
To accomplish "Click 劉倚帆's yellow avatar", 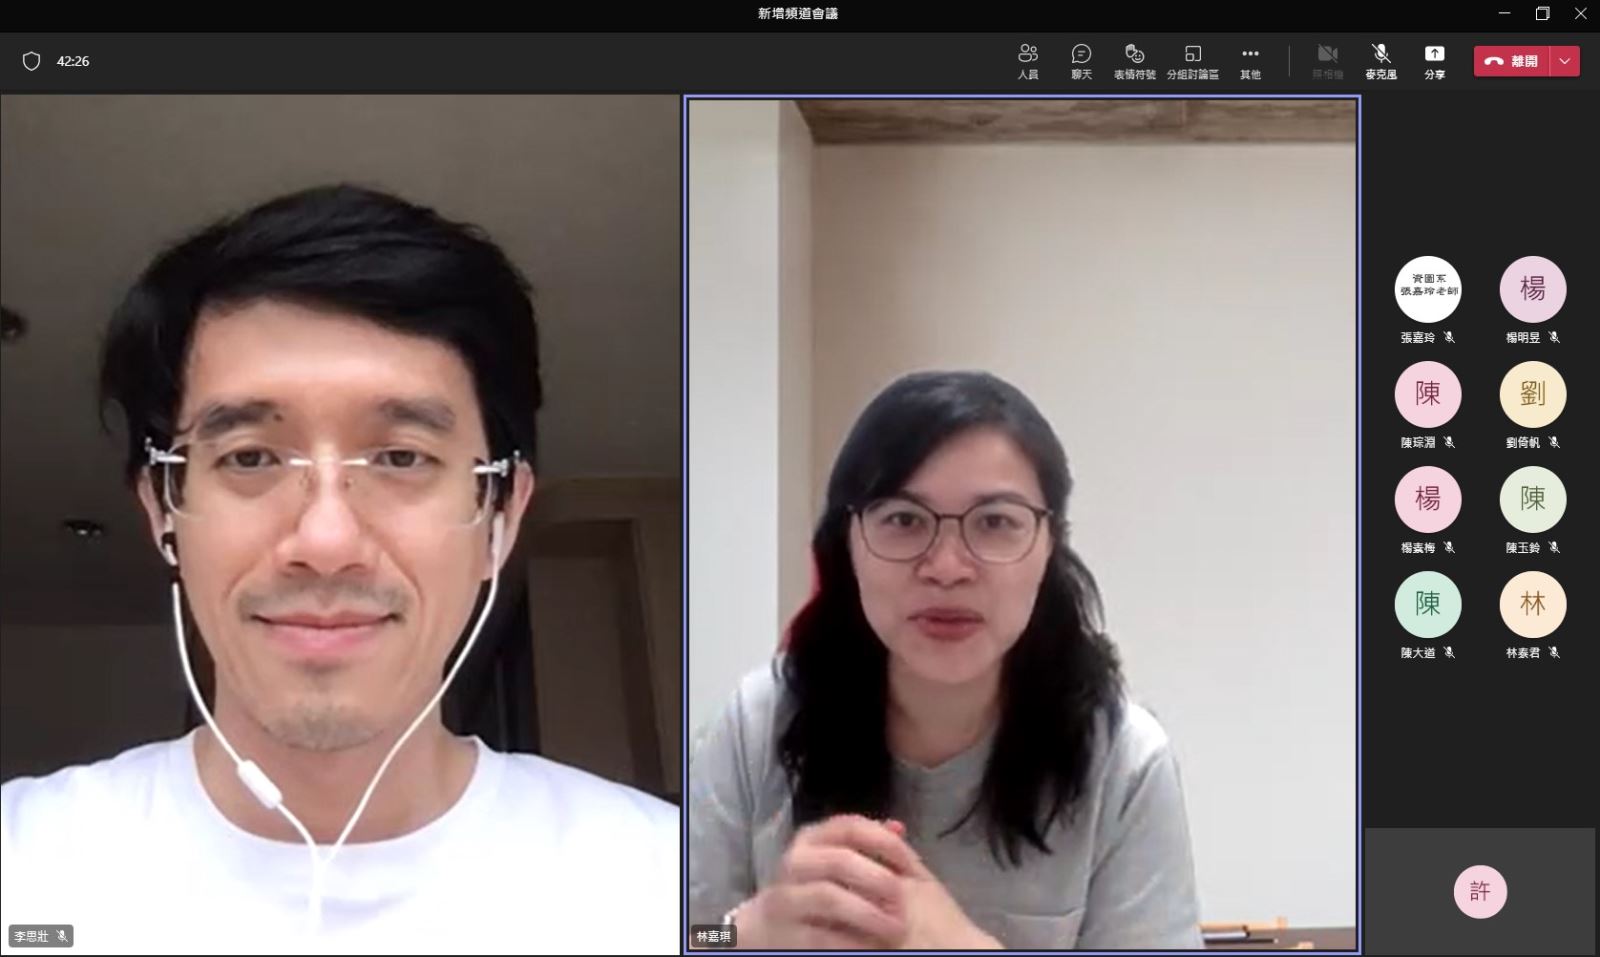I will 1532,395.
